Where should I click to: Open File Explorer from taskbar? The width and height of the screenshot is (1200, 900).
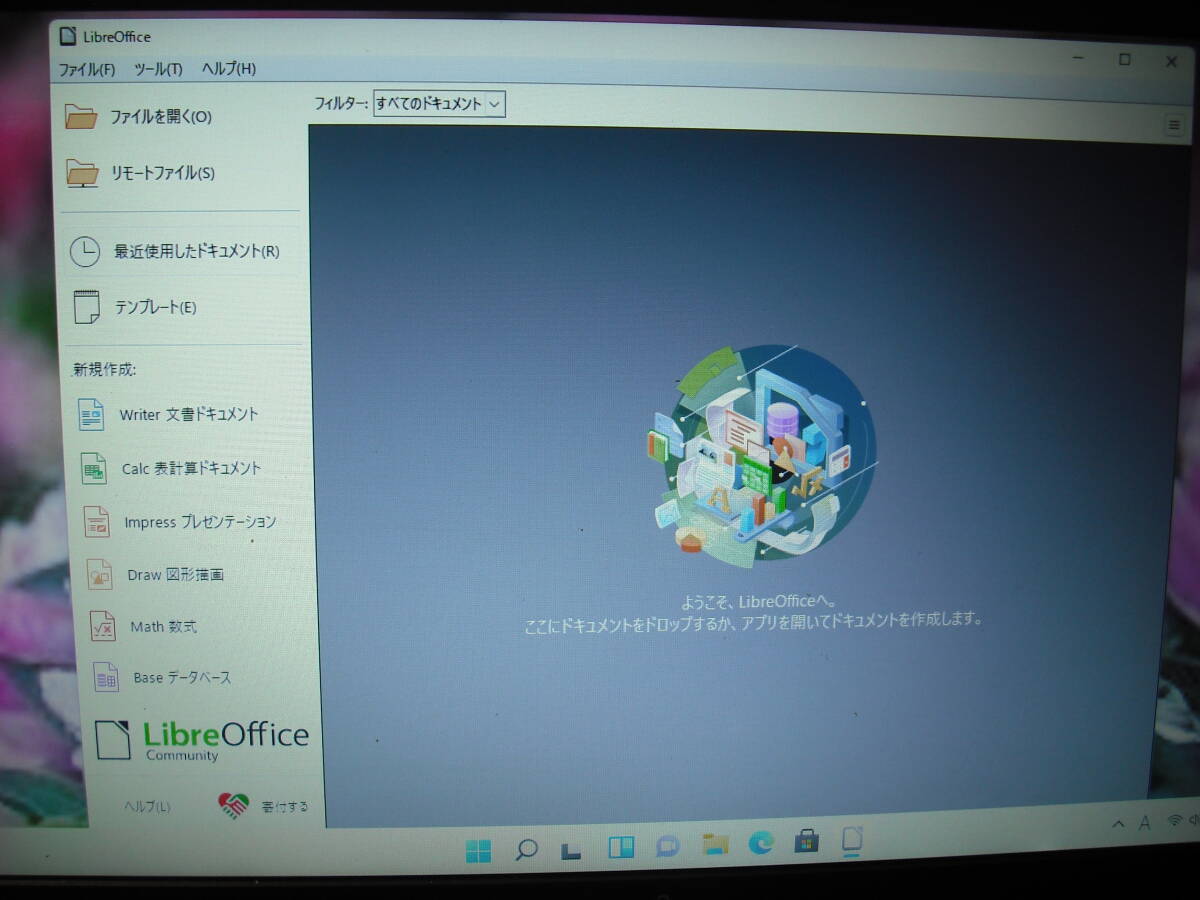point(714,845)
